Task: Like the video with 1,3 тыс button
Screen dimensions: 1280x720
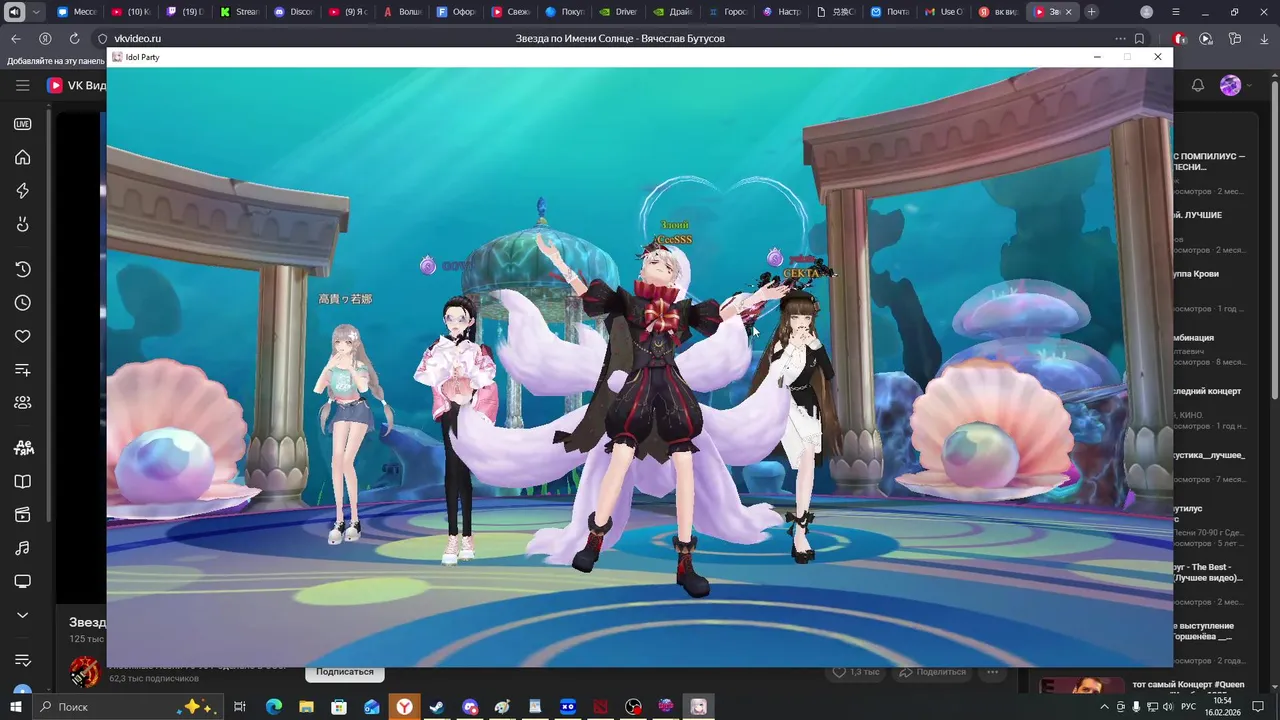Action: [856, 672]
